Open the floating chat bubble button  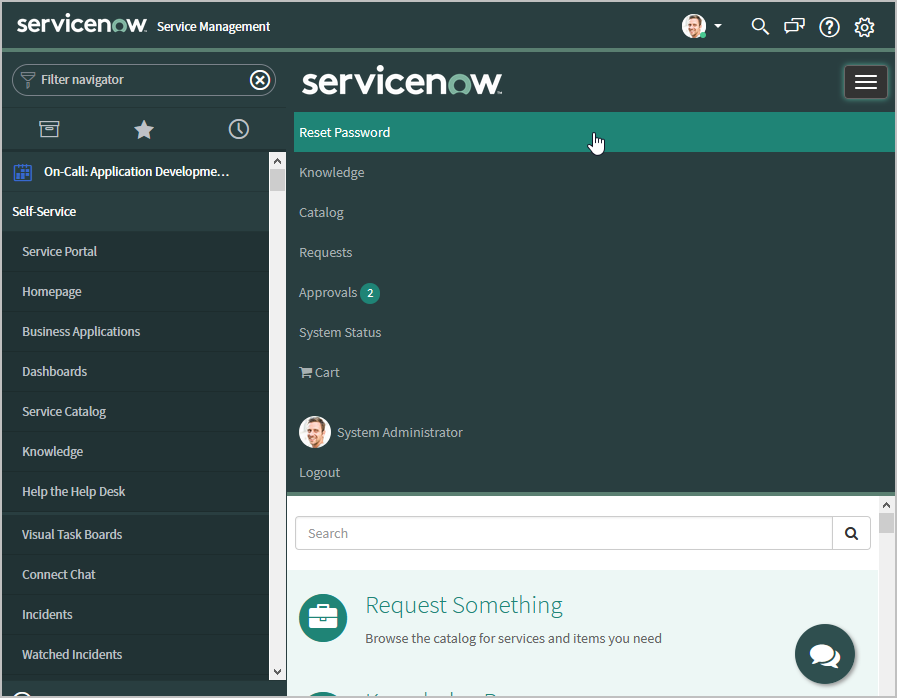pos(824,655)
